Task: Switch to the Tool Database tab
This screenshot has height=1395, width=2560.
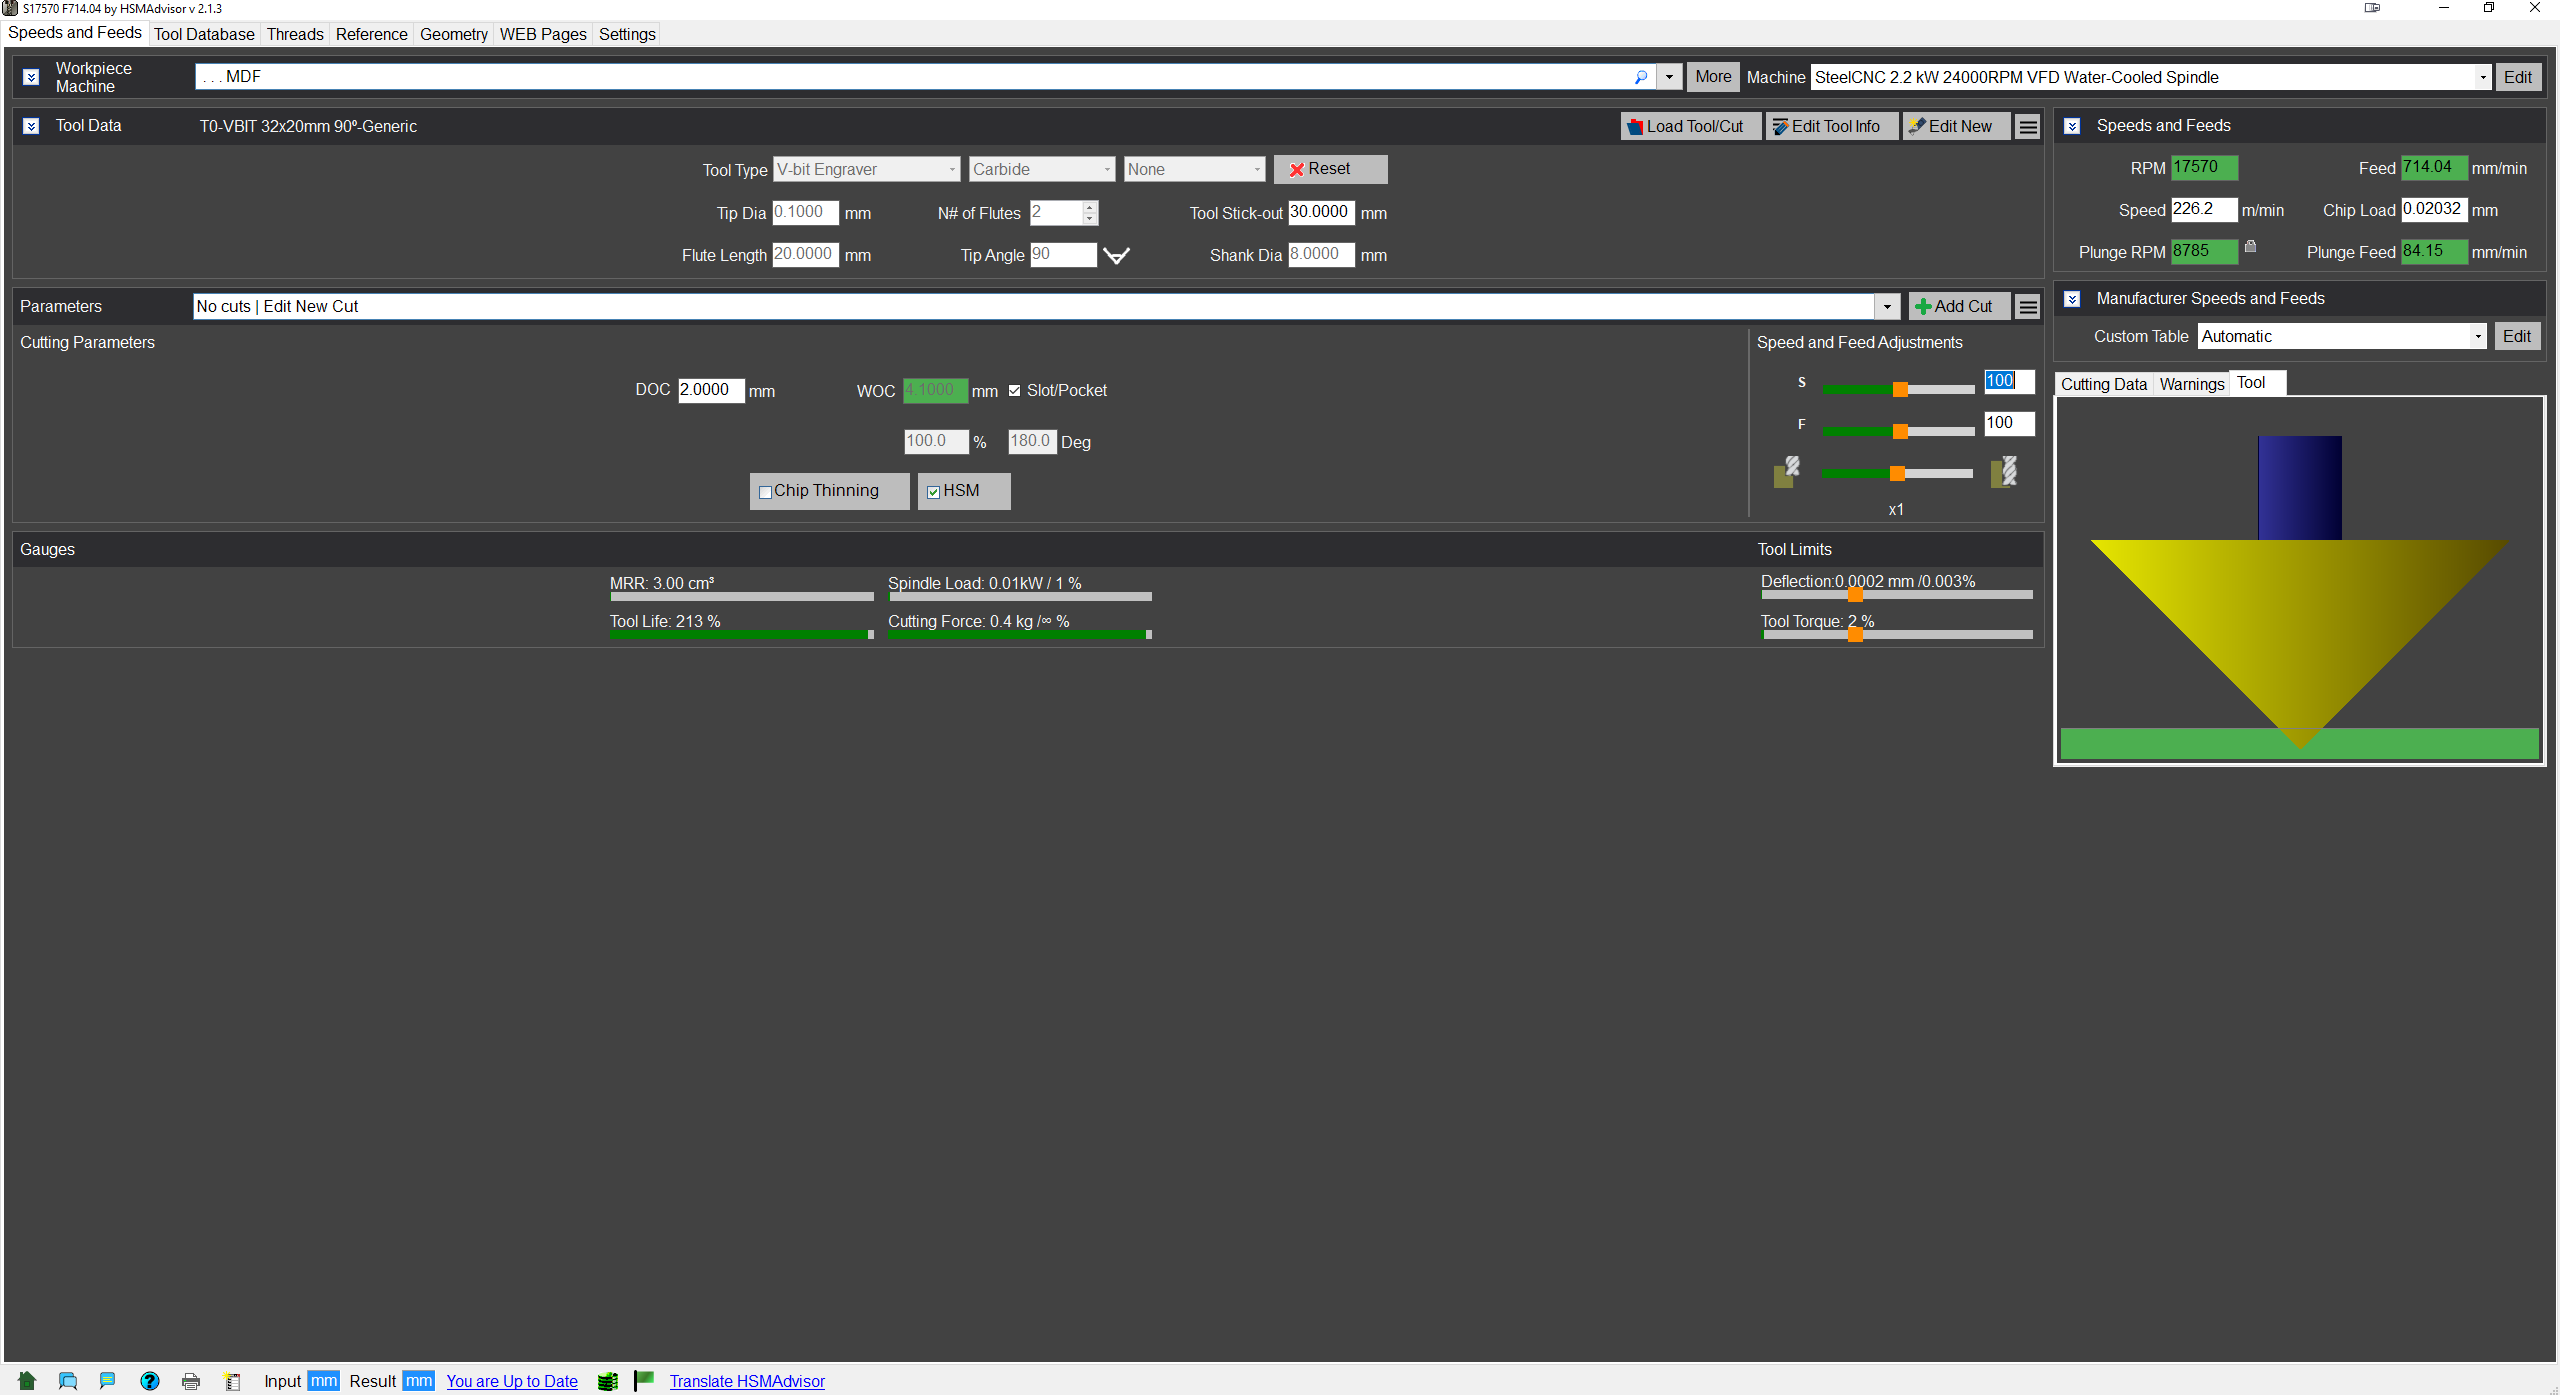Action: click(x=204, y=34)
